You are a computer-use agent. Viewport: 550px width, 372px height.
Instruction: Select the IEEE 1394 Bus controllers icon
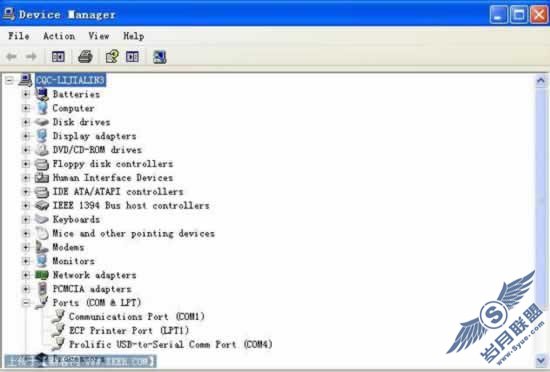(42, 205)
